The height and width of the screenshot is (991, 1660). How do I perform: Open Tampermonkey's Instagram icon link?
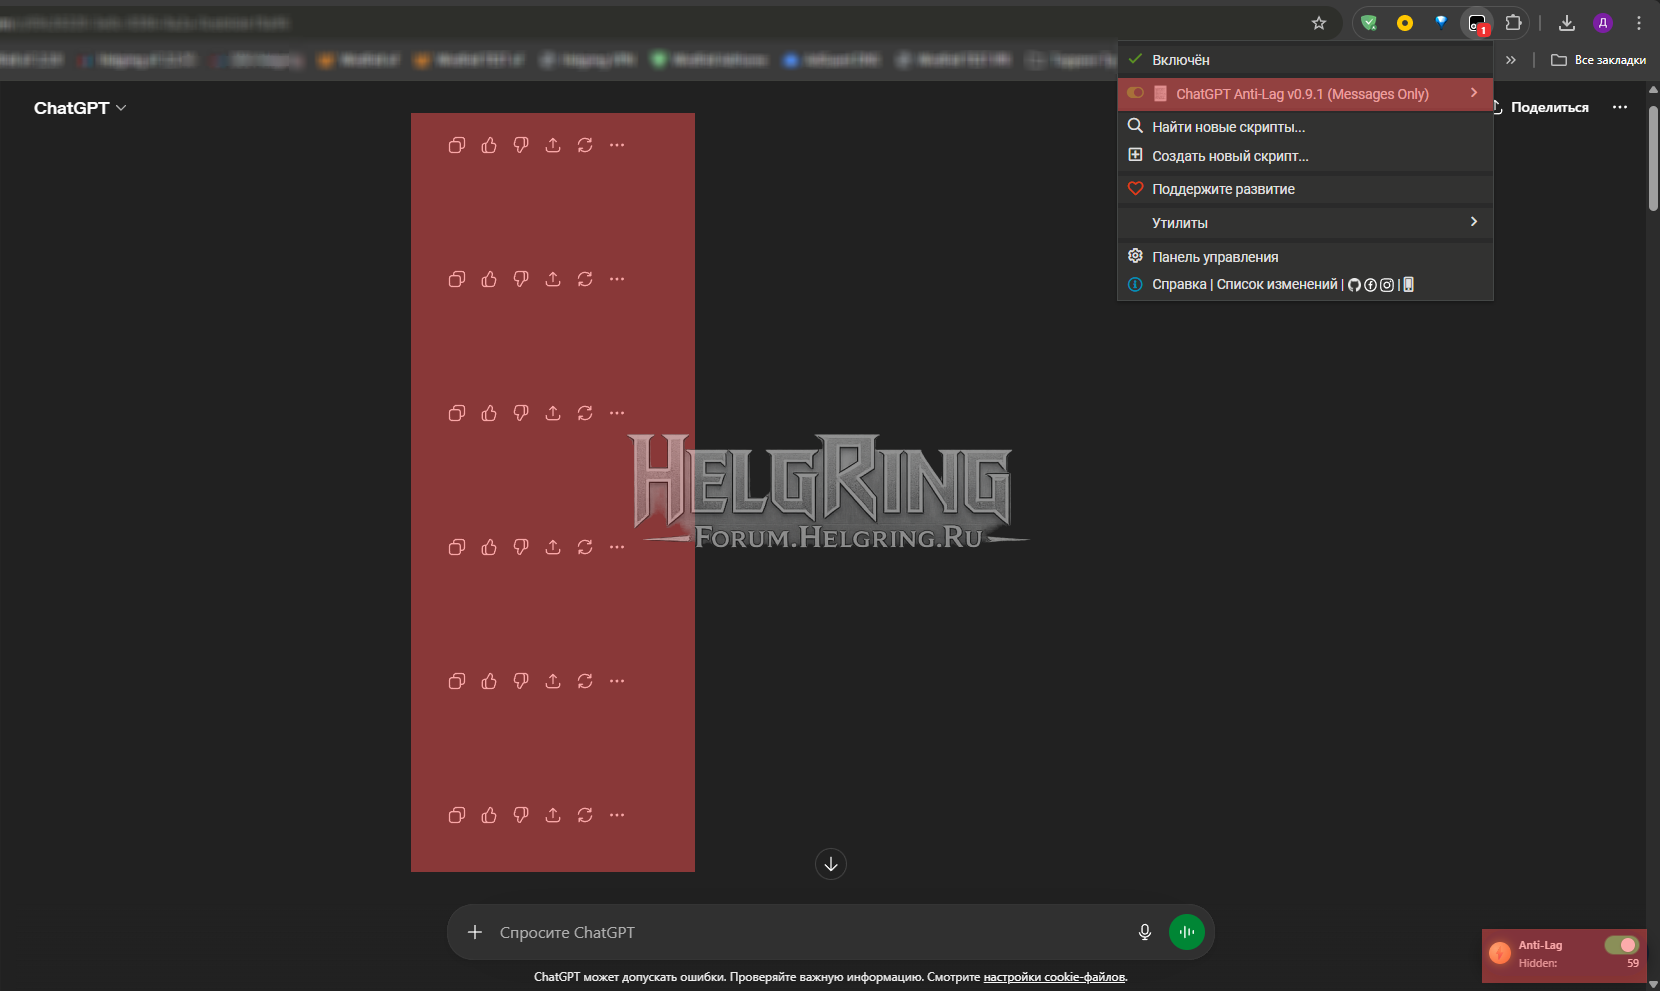pos(1387,285)
